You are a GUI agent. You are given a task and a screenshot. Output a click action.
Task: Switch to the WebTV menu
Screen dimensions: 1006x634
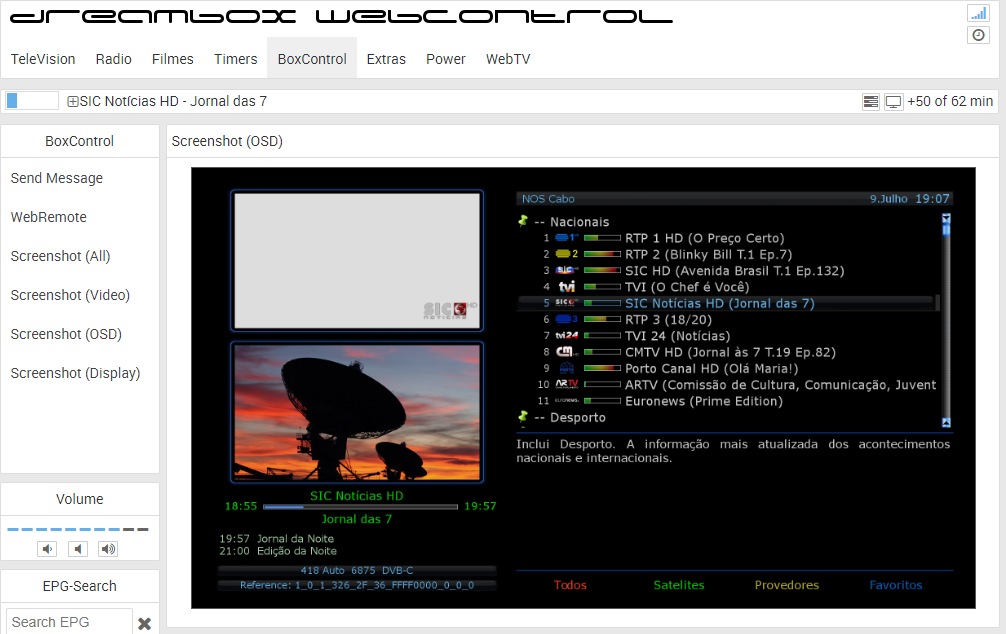pos(508,59)
